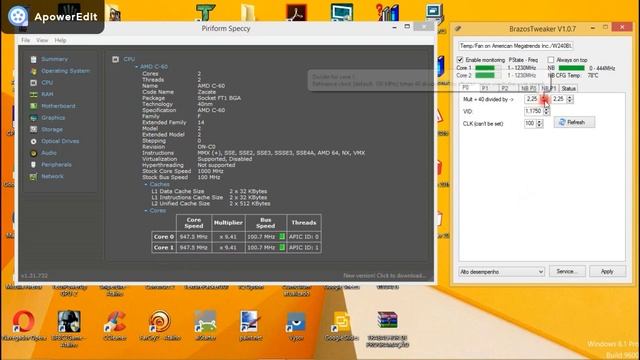Click green bus speed indicator for Core 0
Image resolution: width=640 pixels, height=360 pixels.
[282, 237]
